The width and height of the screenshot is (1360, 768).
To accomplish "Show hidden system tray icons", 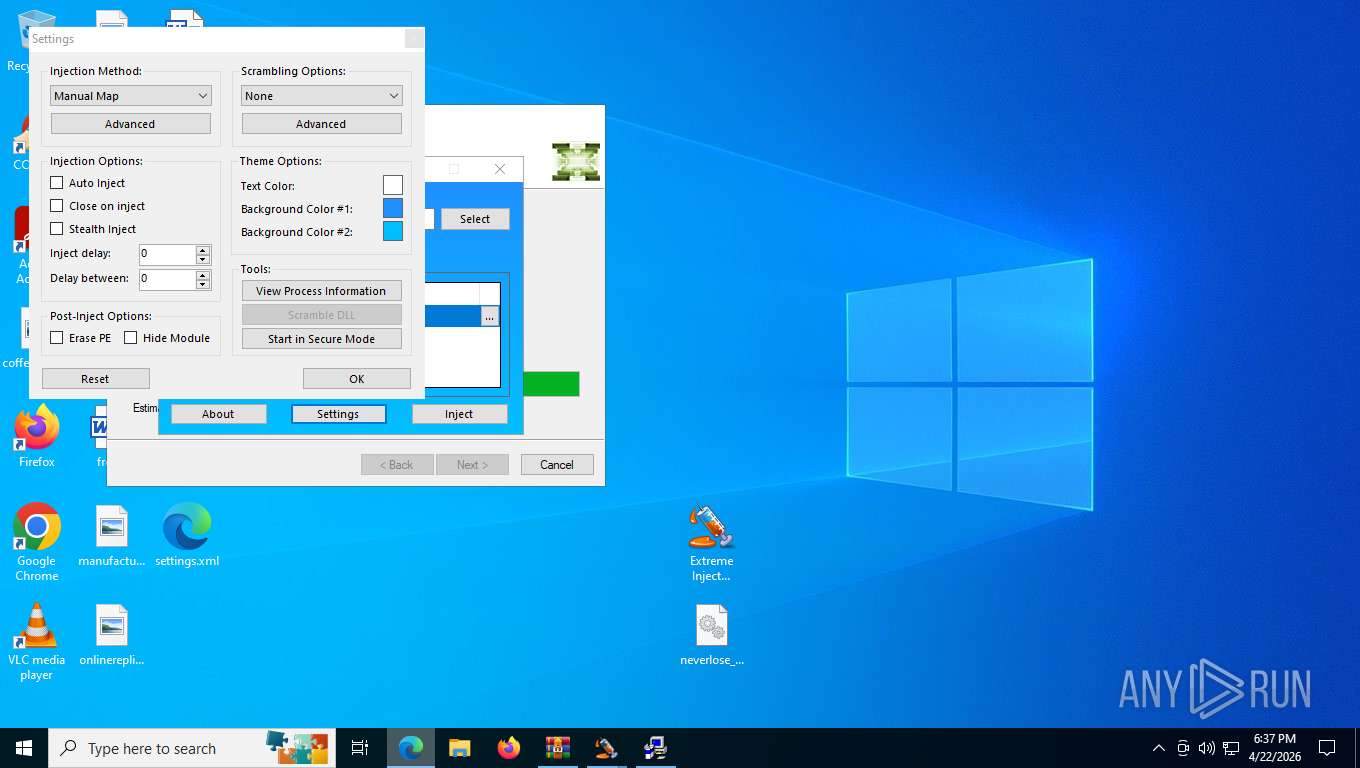I will 1159,748.
